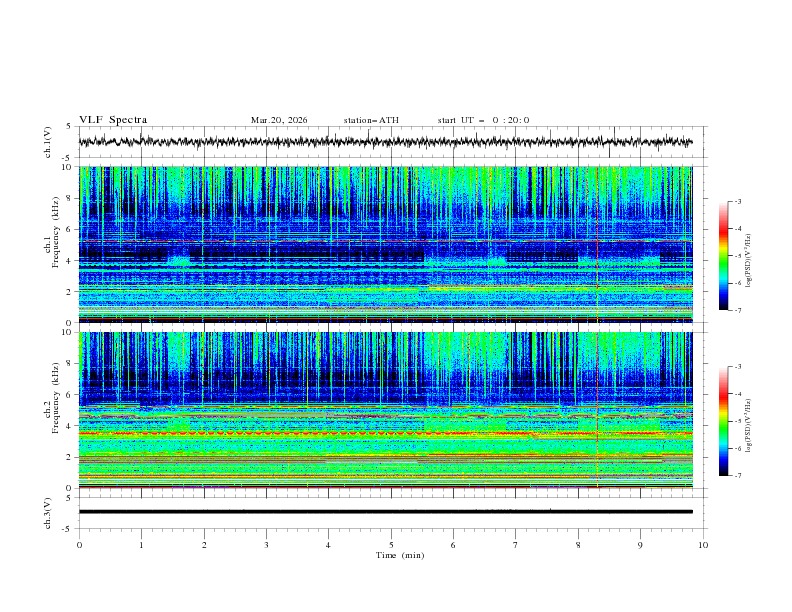792x612 pixels.
Task: Click the 'station=ATH' label
Action: (x=371, y=120)
